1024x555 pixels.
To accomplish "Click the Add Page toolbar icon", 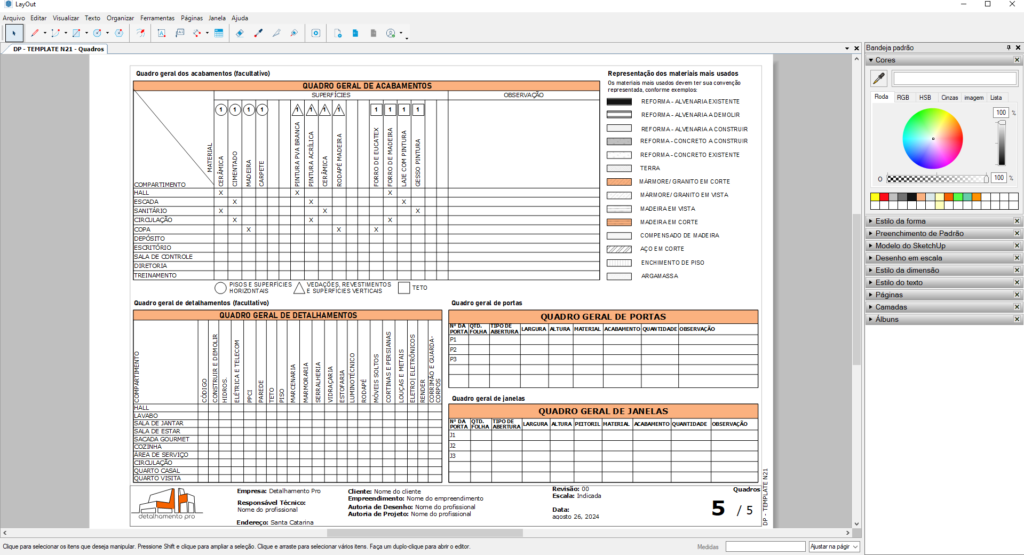I will click(339, 33).
